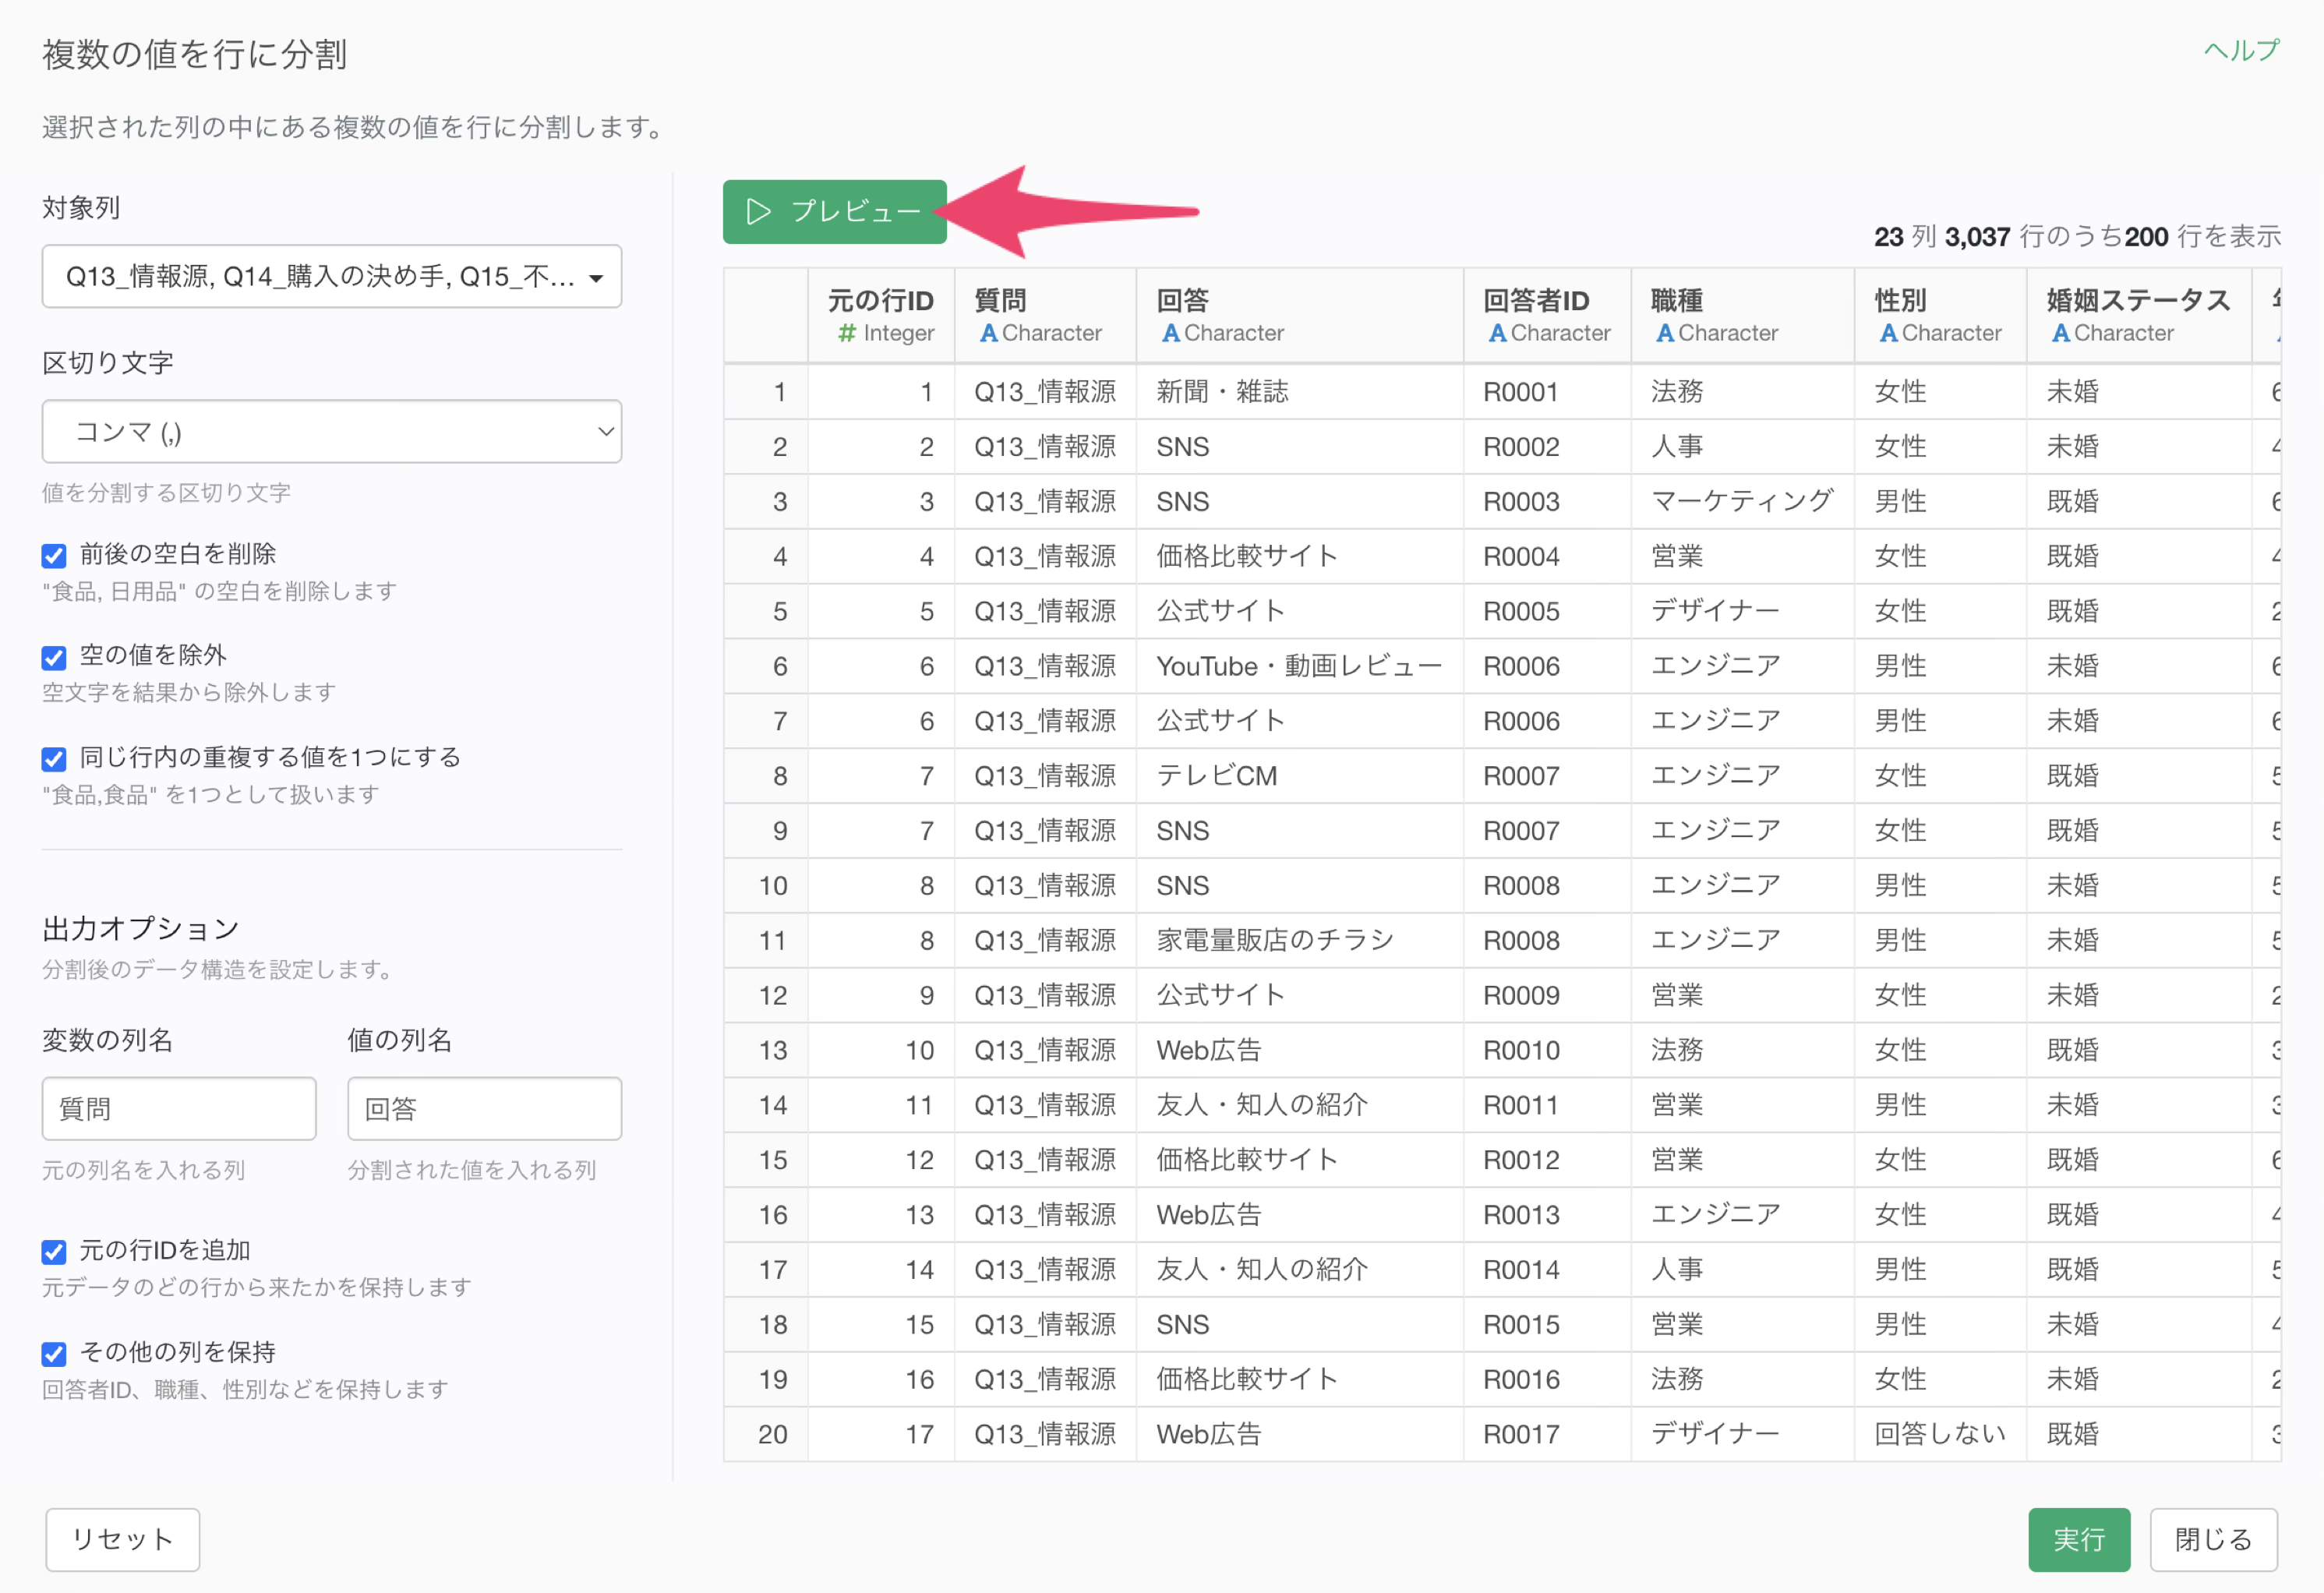
Task: Select デザイナー cell for R0005
Action: coord(1742,611)
